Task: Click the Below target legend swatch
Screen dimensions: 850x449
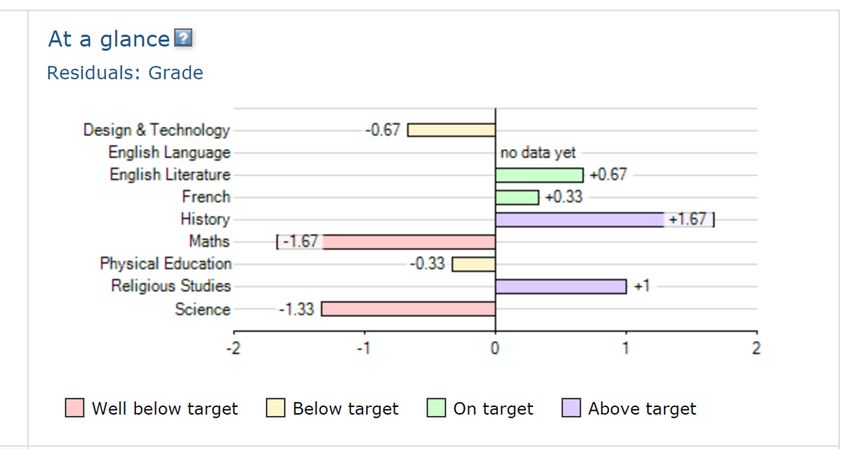Action: [x=276, y=408]
